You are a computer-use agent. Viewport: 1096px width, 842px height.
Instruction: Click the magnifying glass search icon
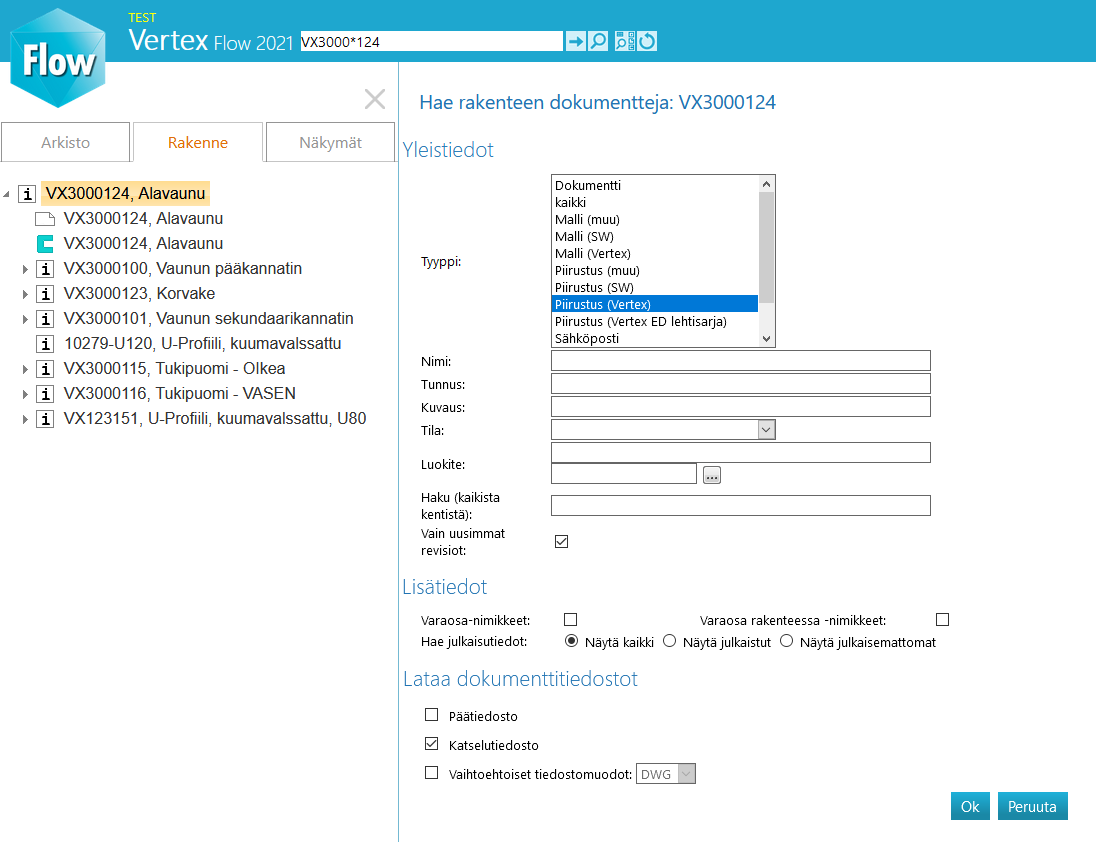598,41
